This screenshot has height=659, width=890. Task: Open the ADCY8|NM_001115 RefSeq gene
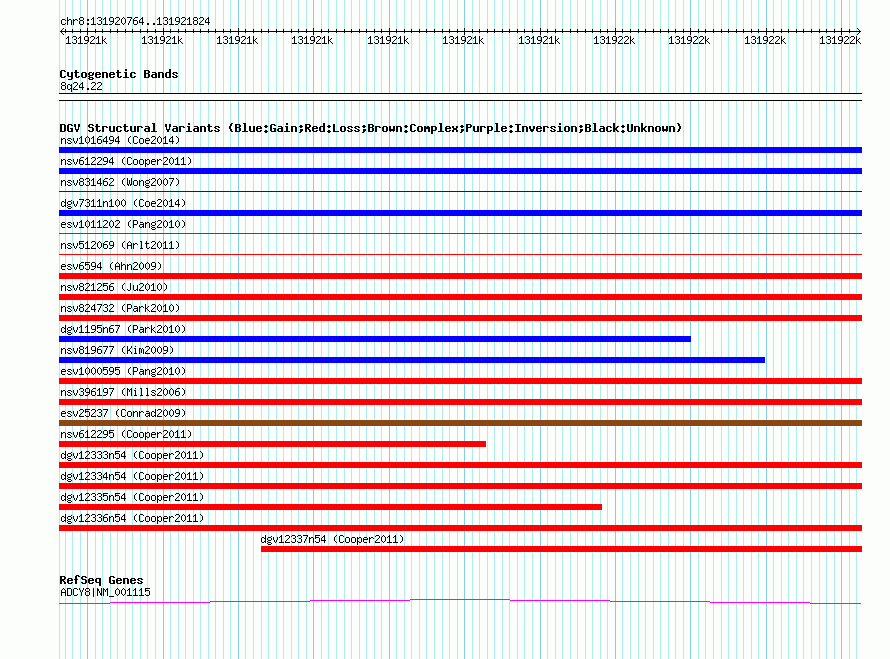tap(106, 593)
